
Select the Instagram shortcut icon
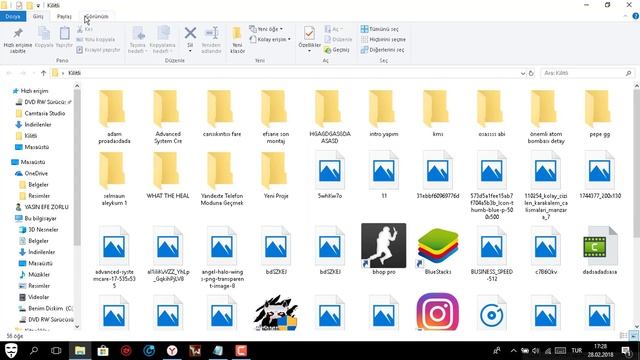(x=438, y=311)
